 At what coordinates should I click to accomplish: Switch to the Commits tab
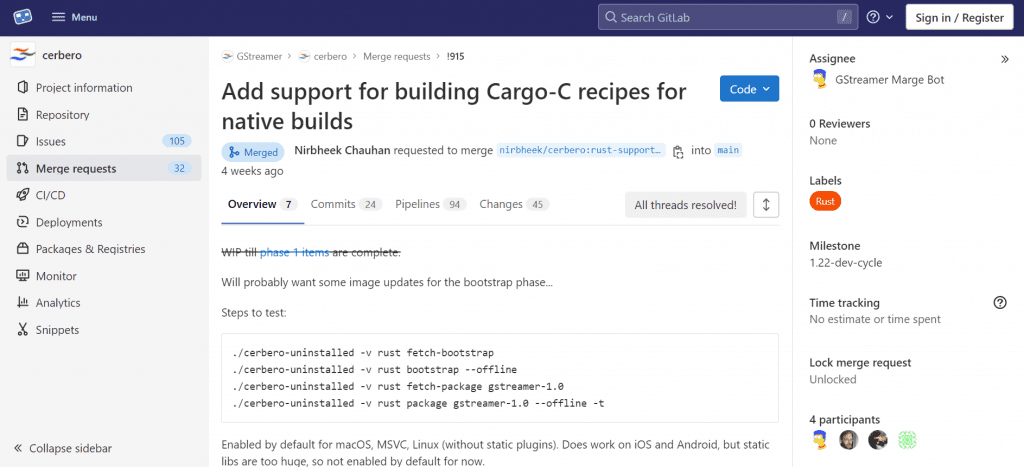click(346, 204)
